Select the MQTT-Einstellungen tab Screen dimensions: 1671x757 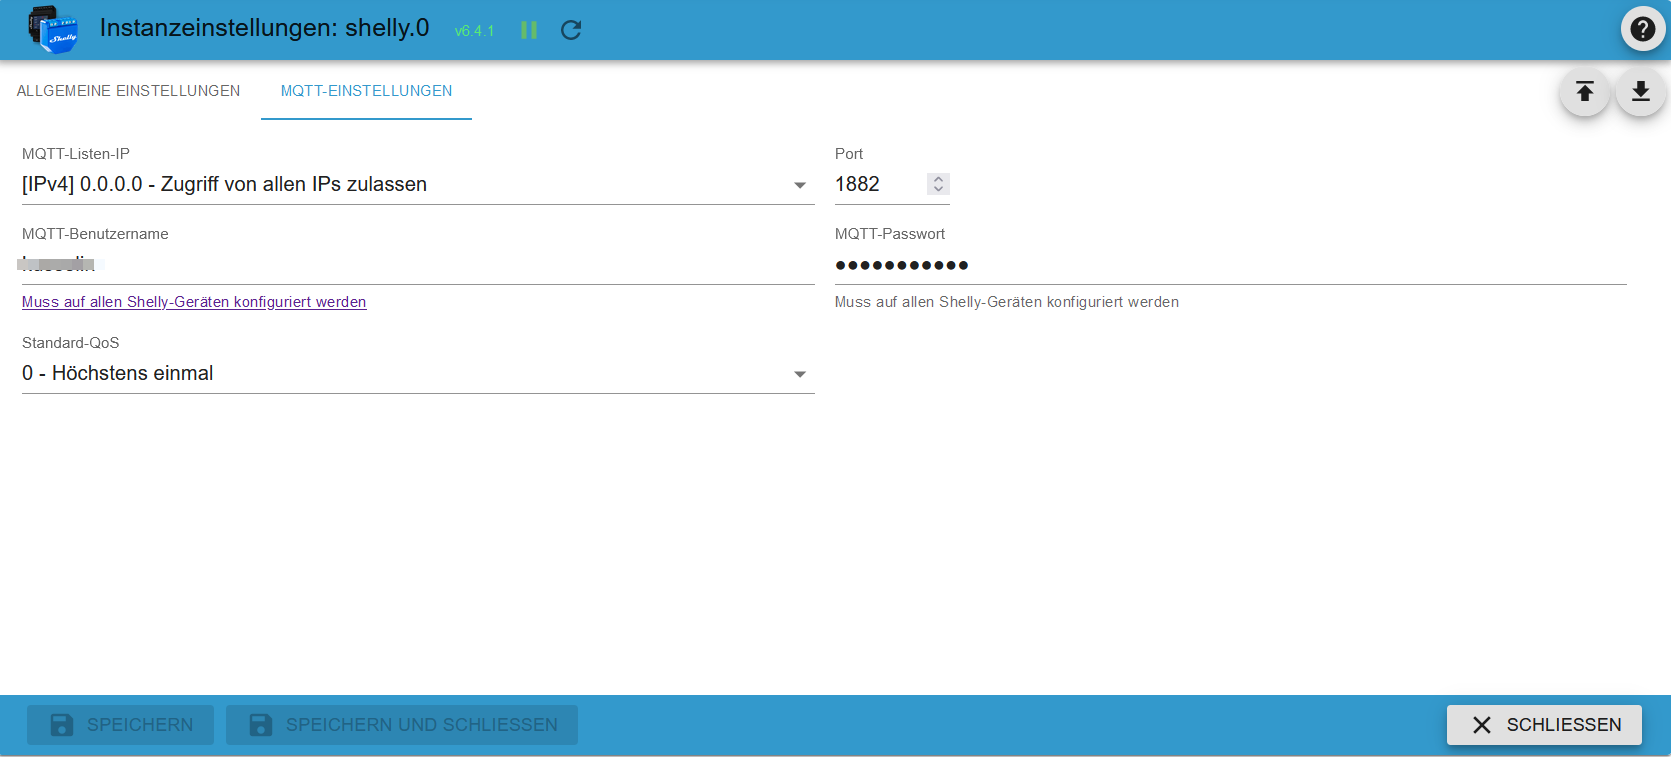pyautogui.click(x=366, y=91)
